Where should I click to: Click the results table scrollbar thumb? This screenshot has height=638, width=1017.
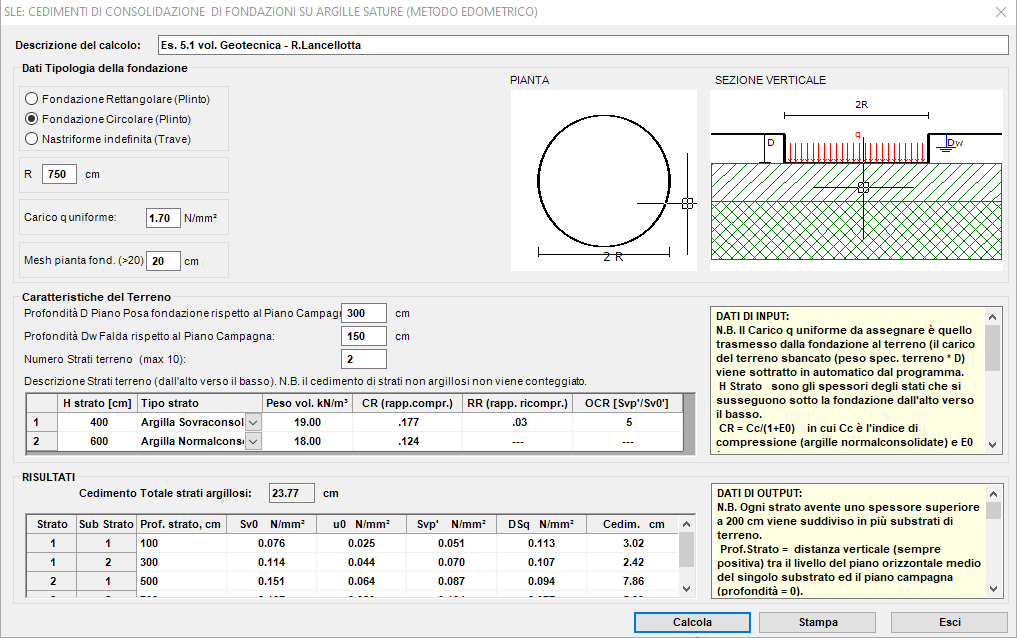pos(686,550)
